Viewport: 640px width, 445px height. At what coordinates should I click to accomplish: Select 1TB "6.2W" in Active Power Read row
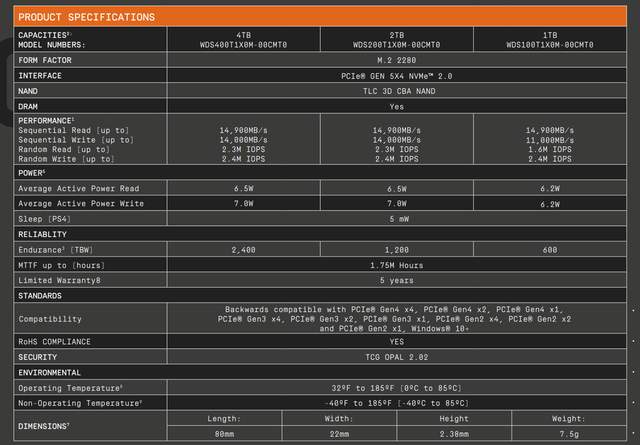click(x=550, y=189)
